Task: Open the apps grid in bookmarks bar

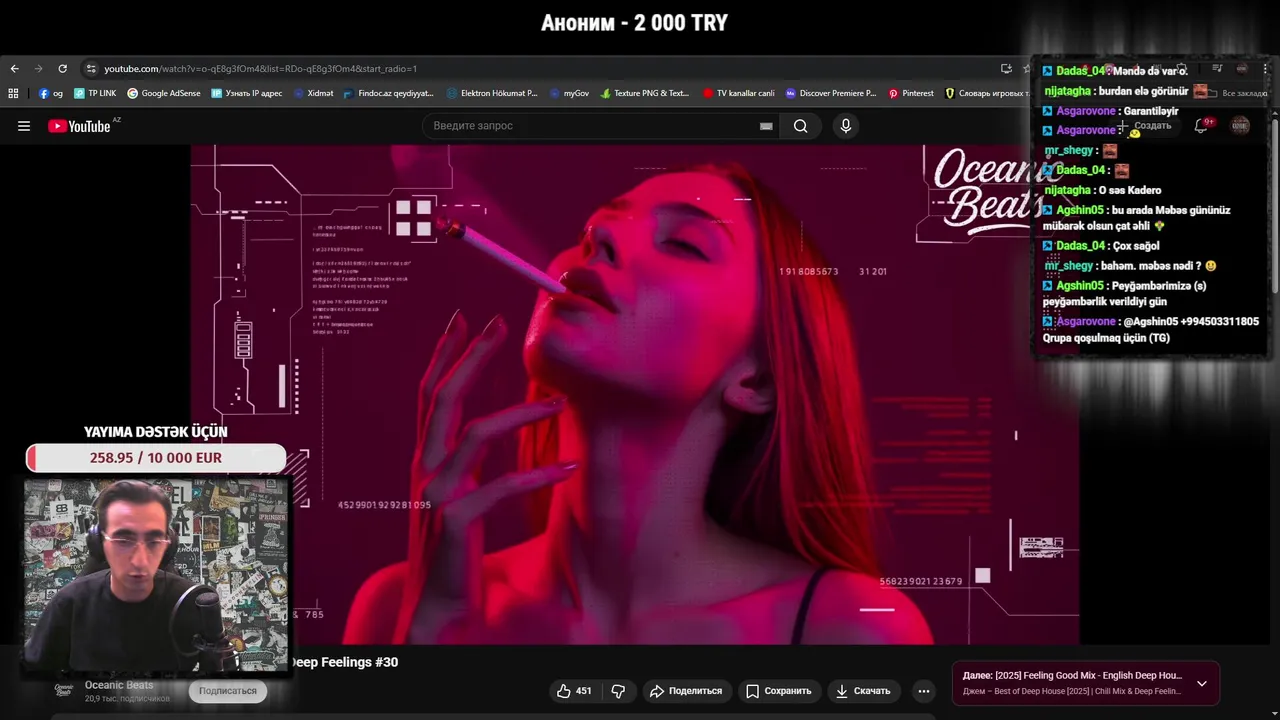Action: click(x=13, y=93)
